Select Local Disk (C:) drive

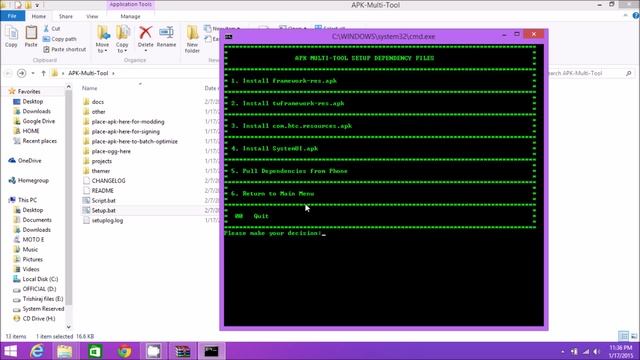click(40, 279)
